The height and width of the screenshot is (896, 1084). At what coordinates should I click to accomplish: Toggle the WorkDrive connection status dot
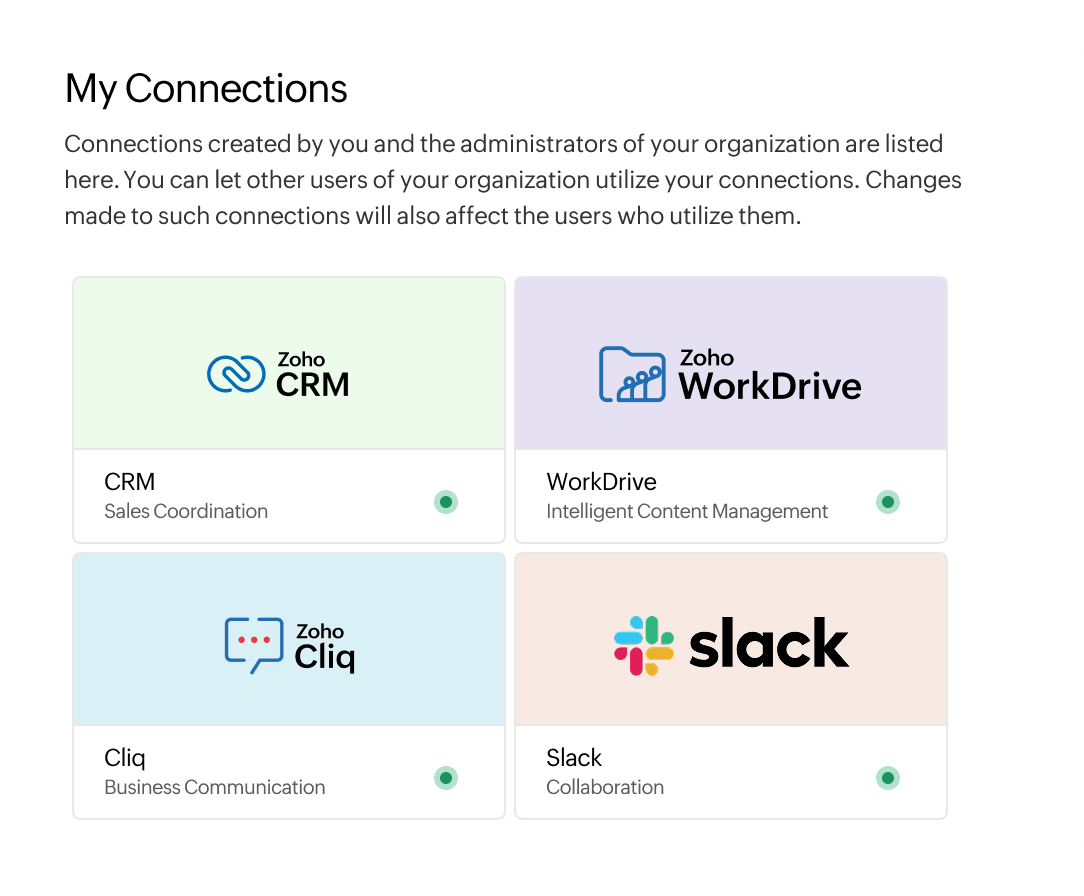888,502
